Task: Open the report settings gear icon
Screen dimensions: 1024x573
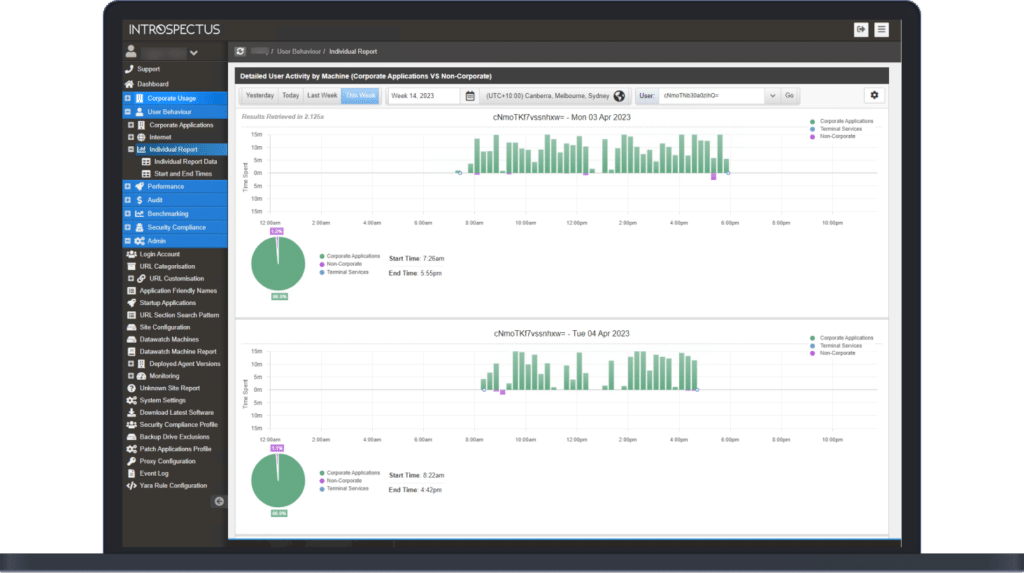Action: [874, 95]
